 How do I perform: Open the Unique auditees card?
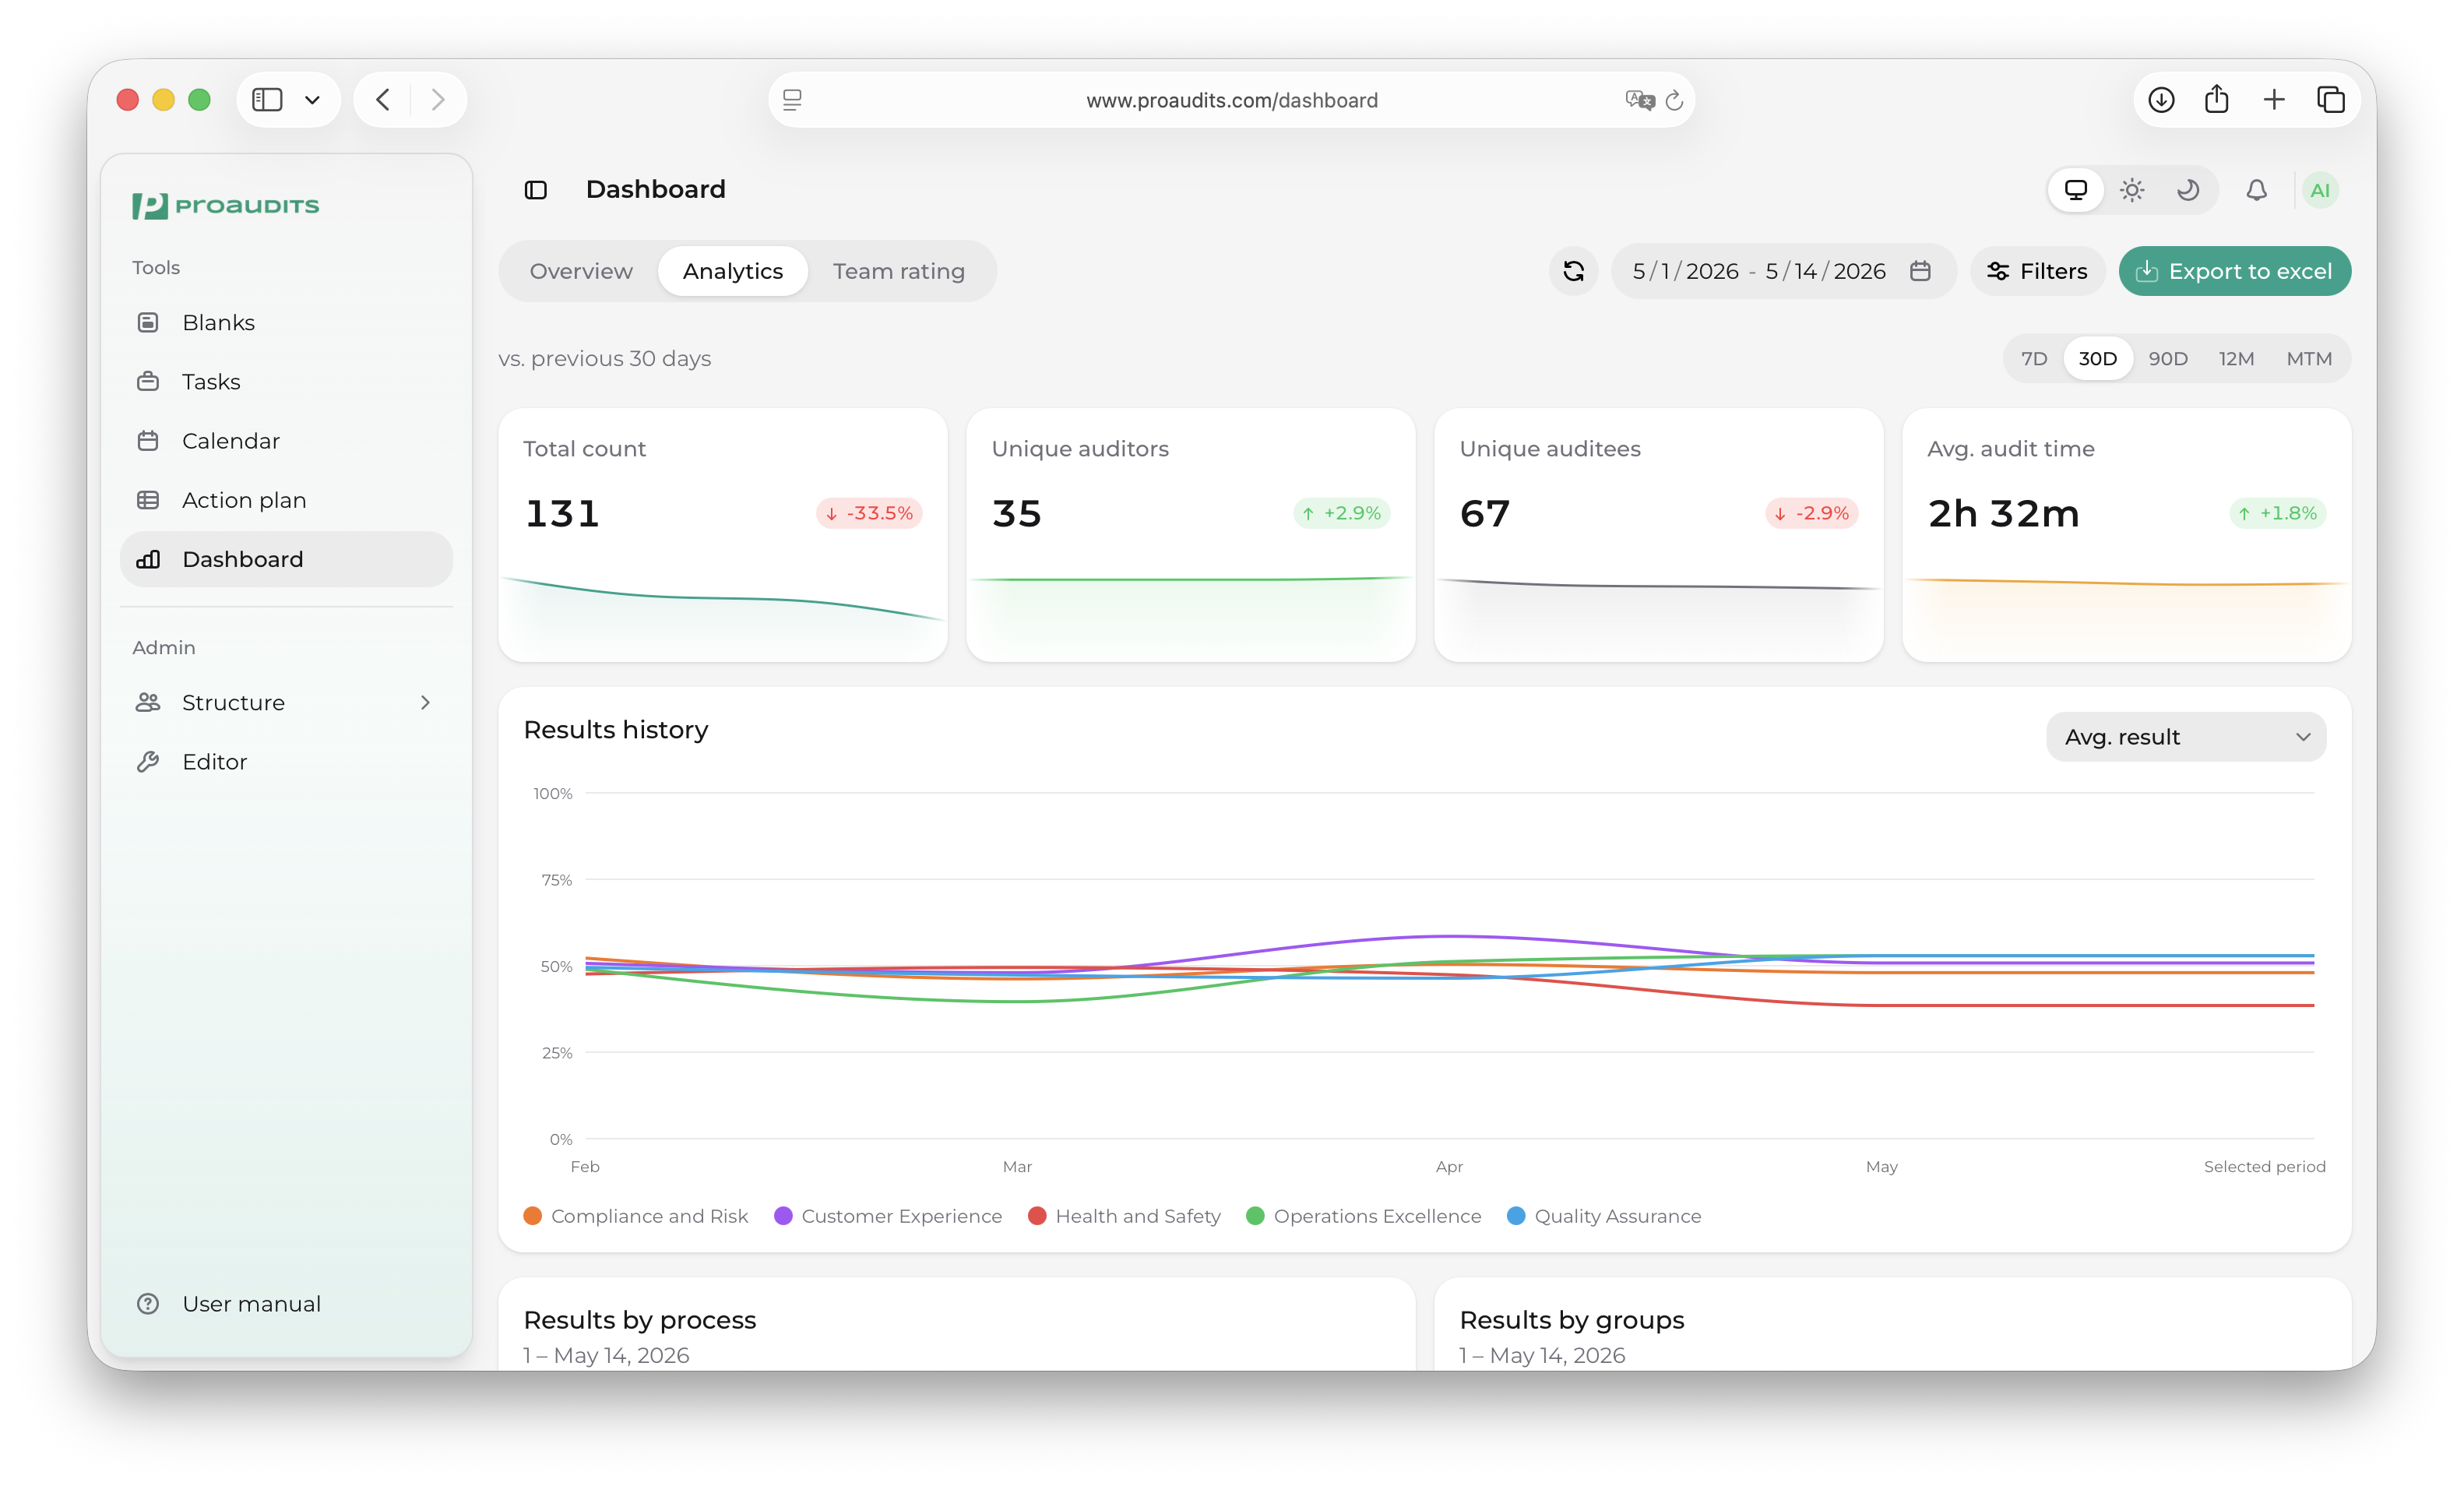pyautogui.click(x=1658, y=535)
